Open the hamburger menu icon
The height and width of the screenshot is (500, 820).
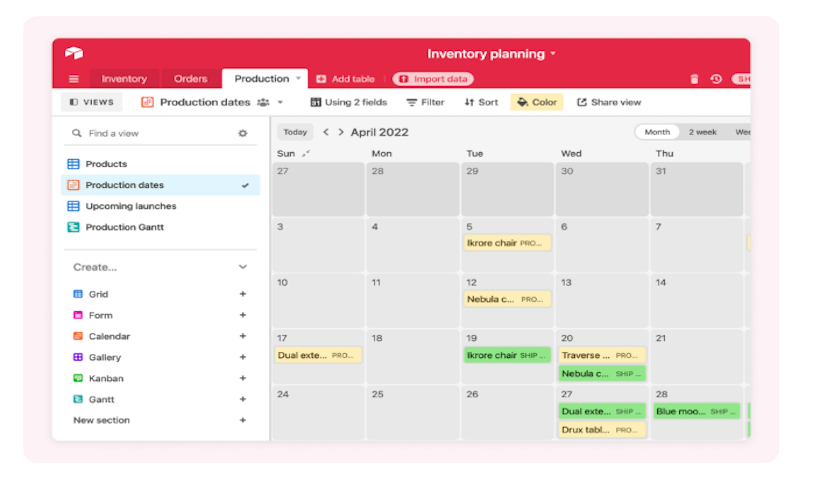pyautogui.click(x=73, y=79)
